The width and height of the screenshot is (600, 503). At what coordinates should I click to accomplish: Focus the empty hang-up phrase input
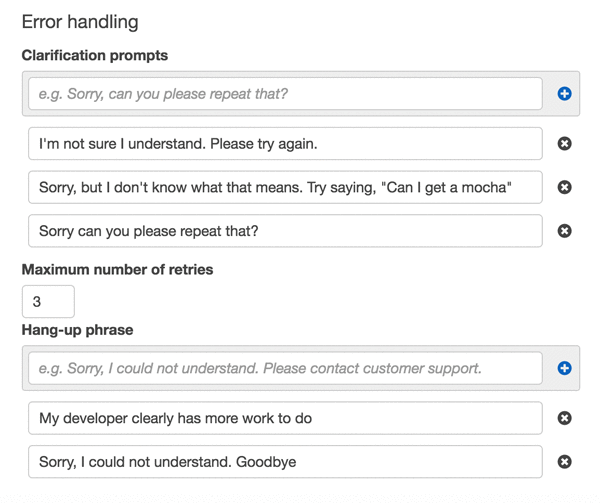(285, 368)
